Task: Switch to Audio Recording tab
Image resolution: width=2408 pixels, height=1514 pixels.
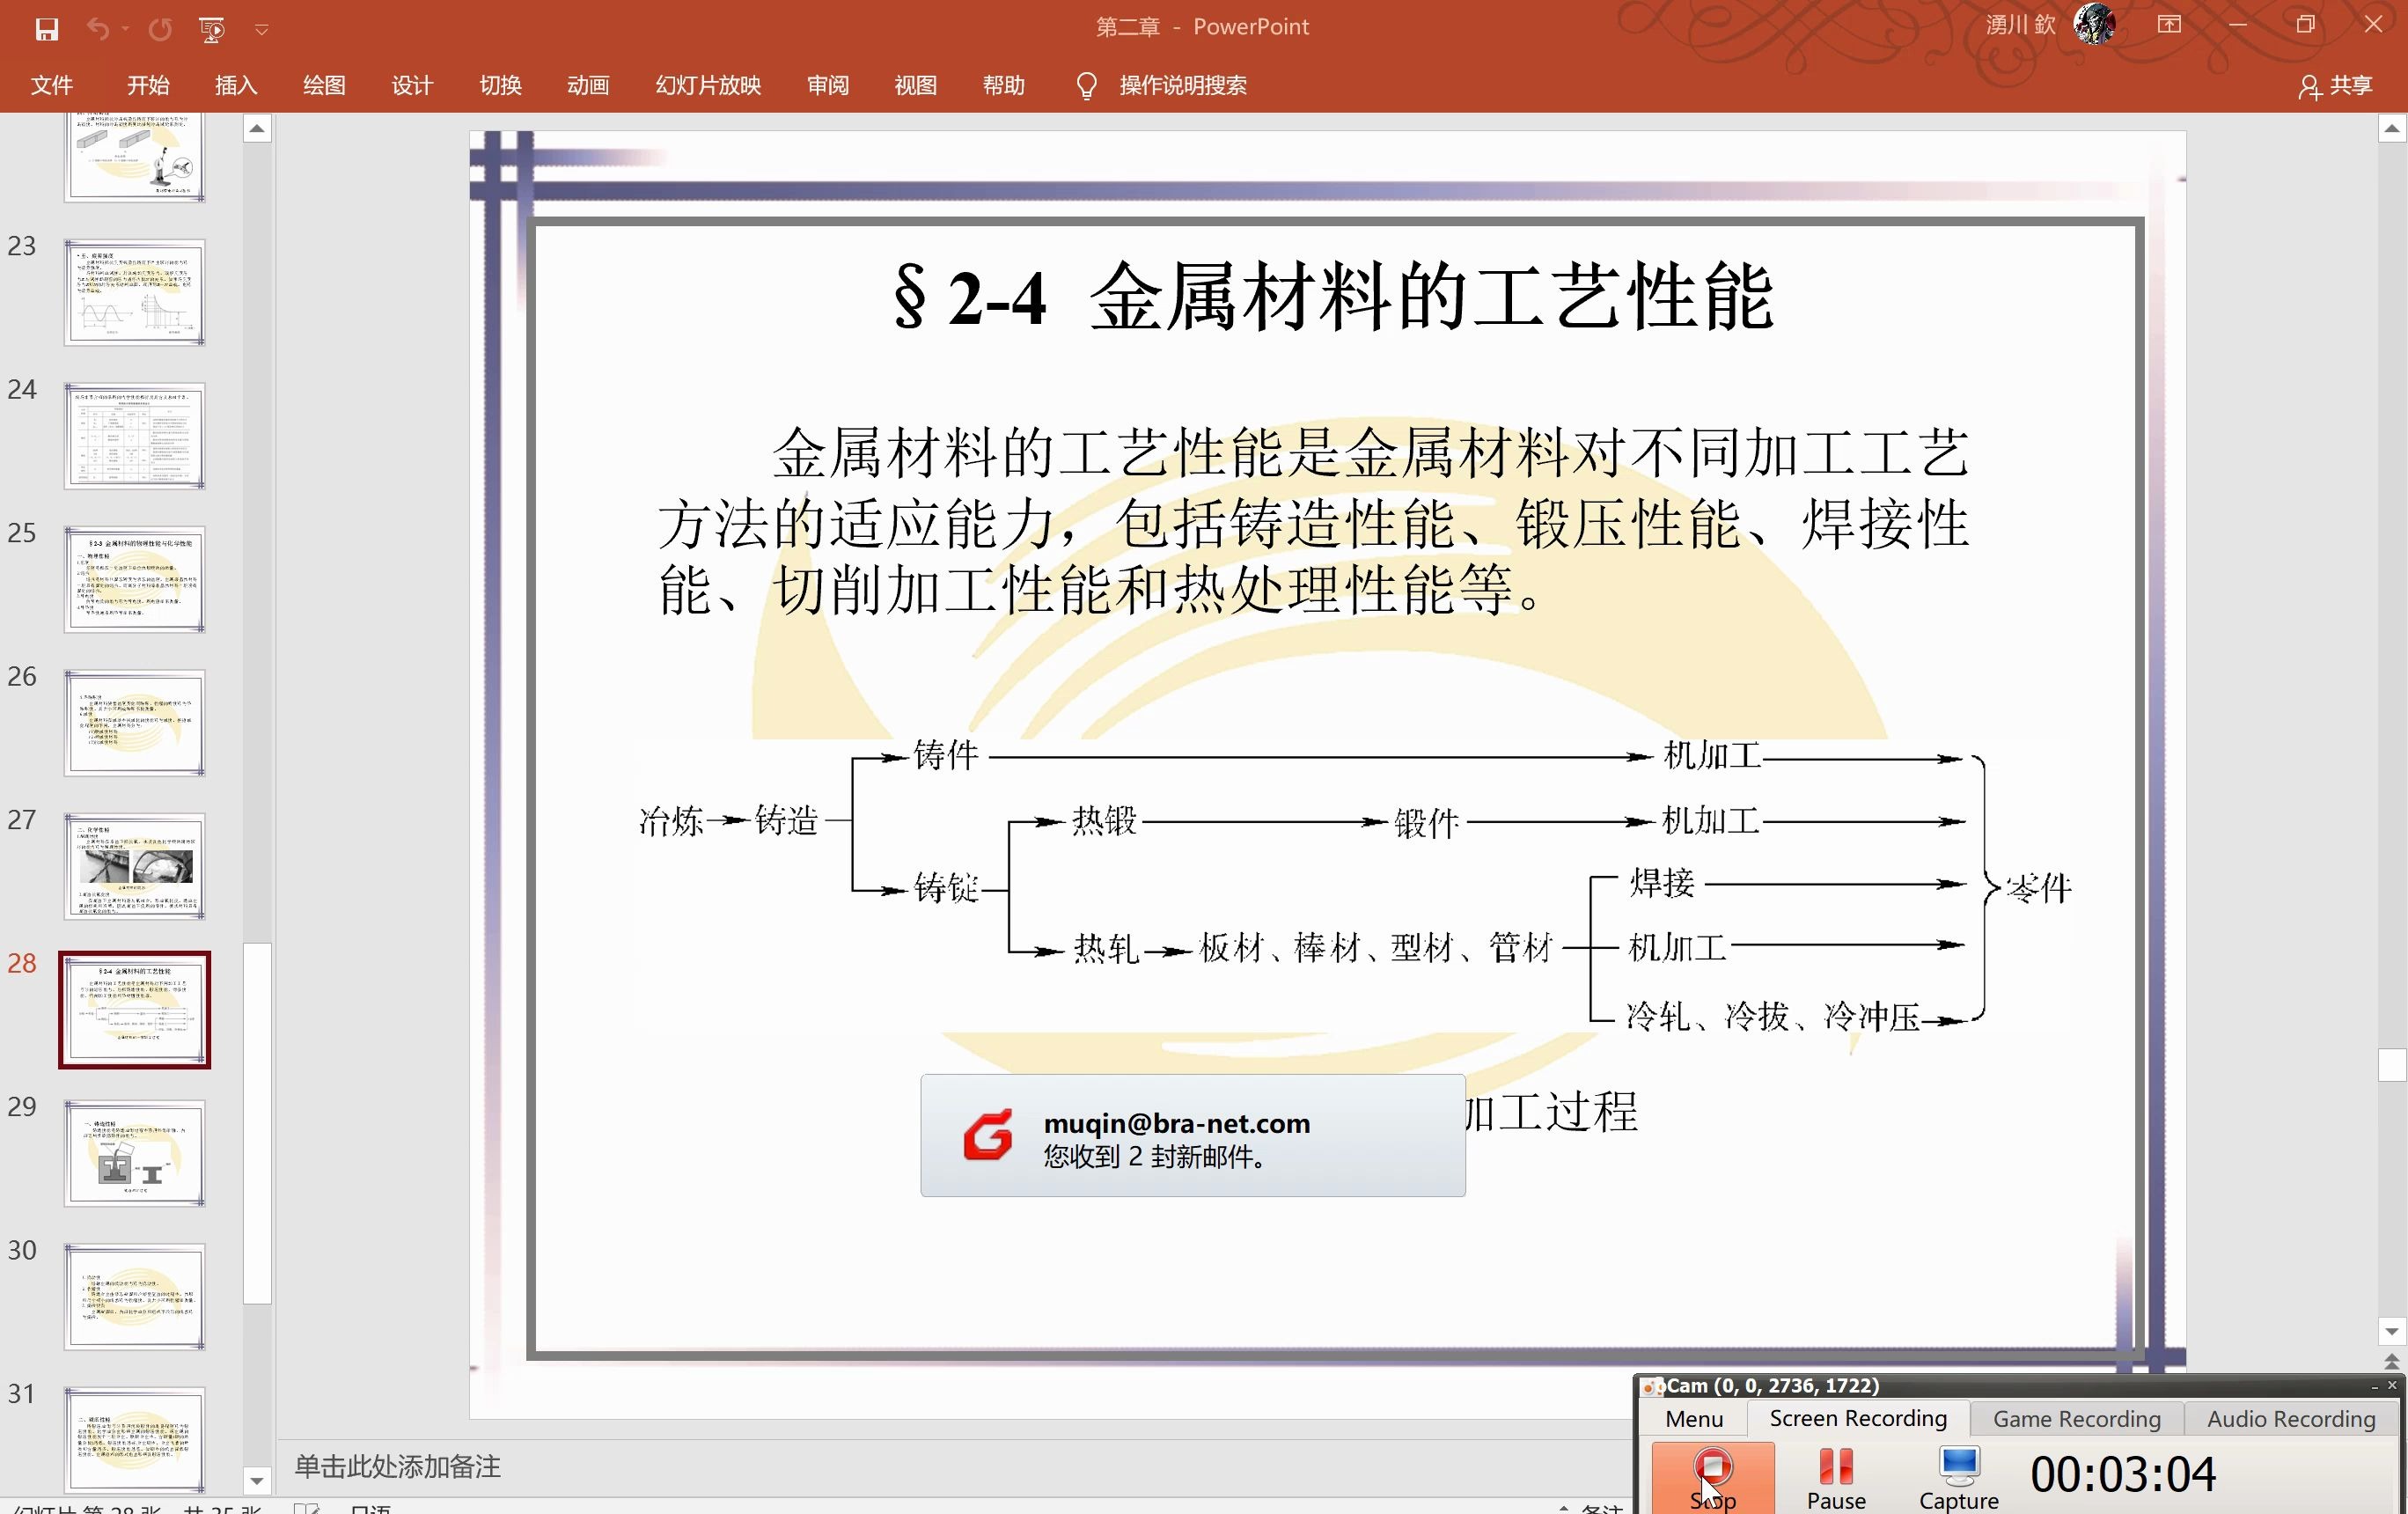Action: [2290, 1419]
